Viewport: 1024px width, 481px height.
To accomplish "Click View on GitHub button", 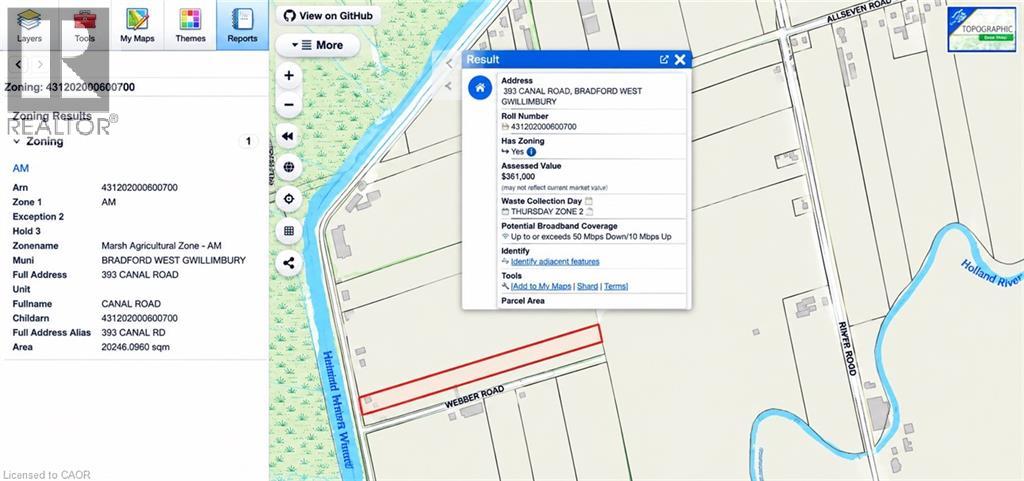I will point(328,16).
